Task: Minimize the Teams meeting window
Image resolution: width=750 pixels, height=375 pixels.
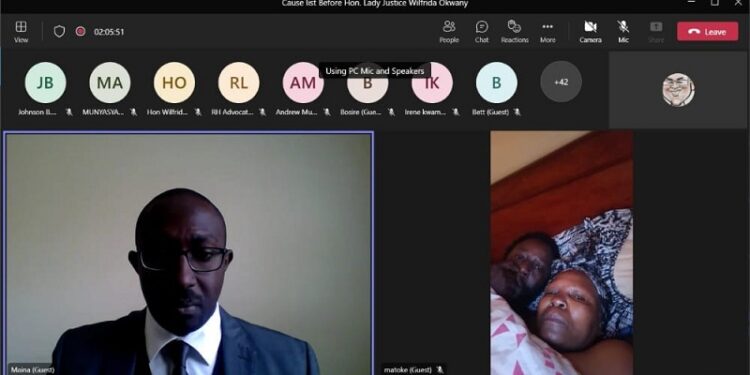Action: pos(691,2)
